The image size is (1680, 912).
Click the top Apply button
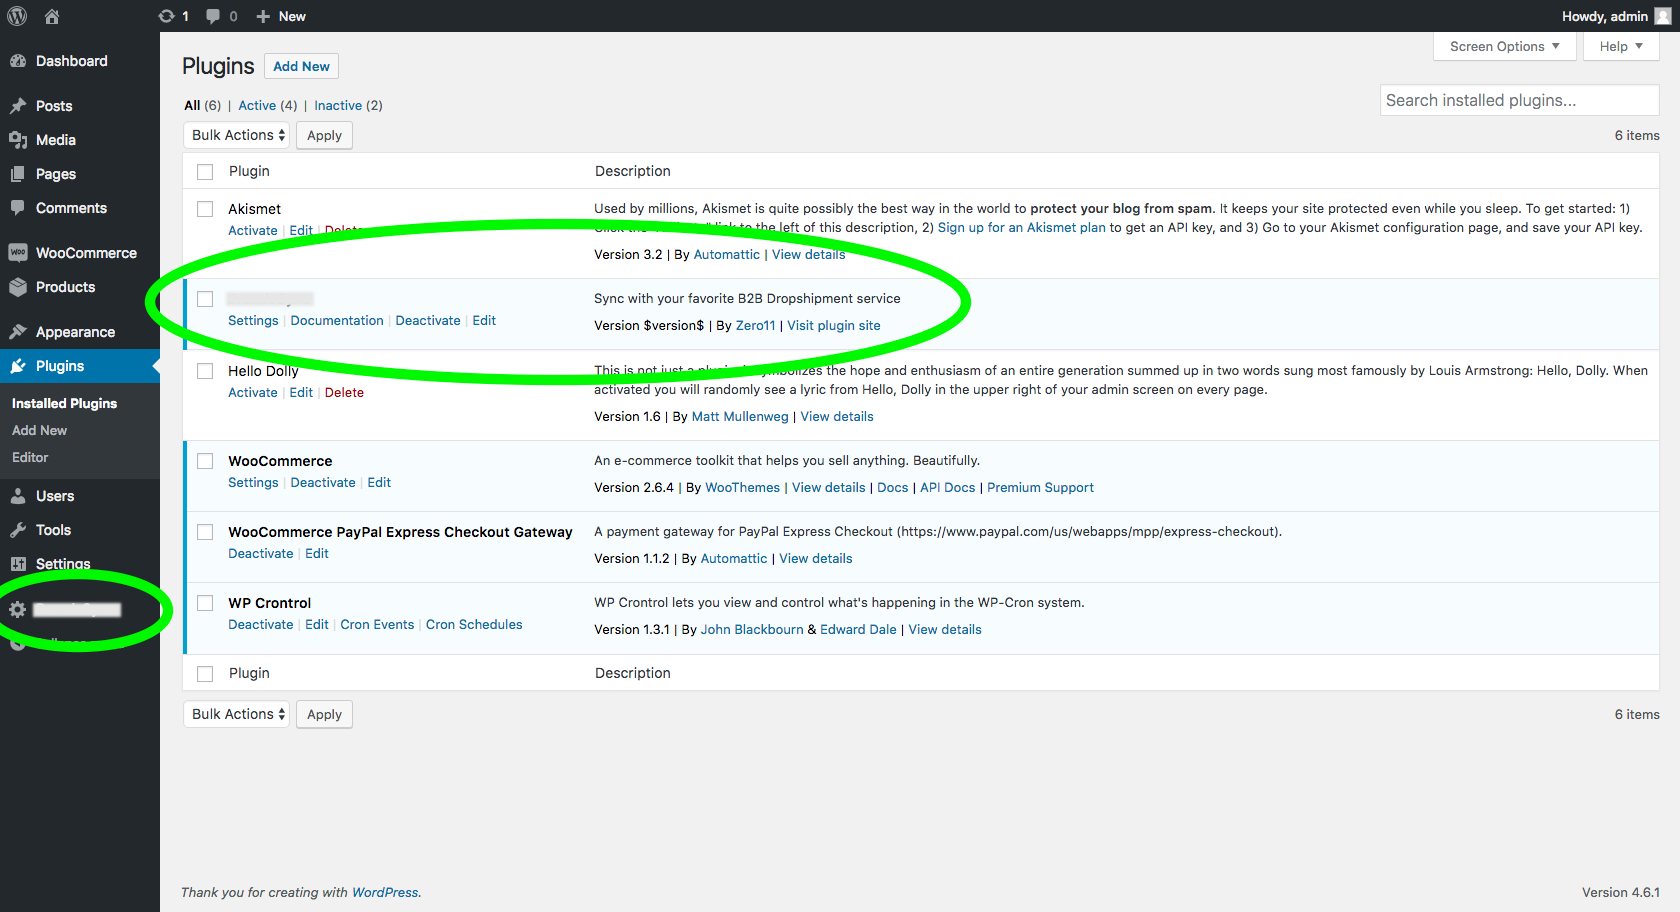click(324, 135)
